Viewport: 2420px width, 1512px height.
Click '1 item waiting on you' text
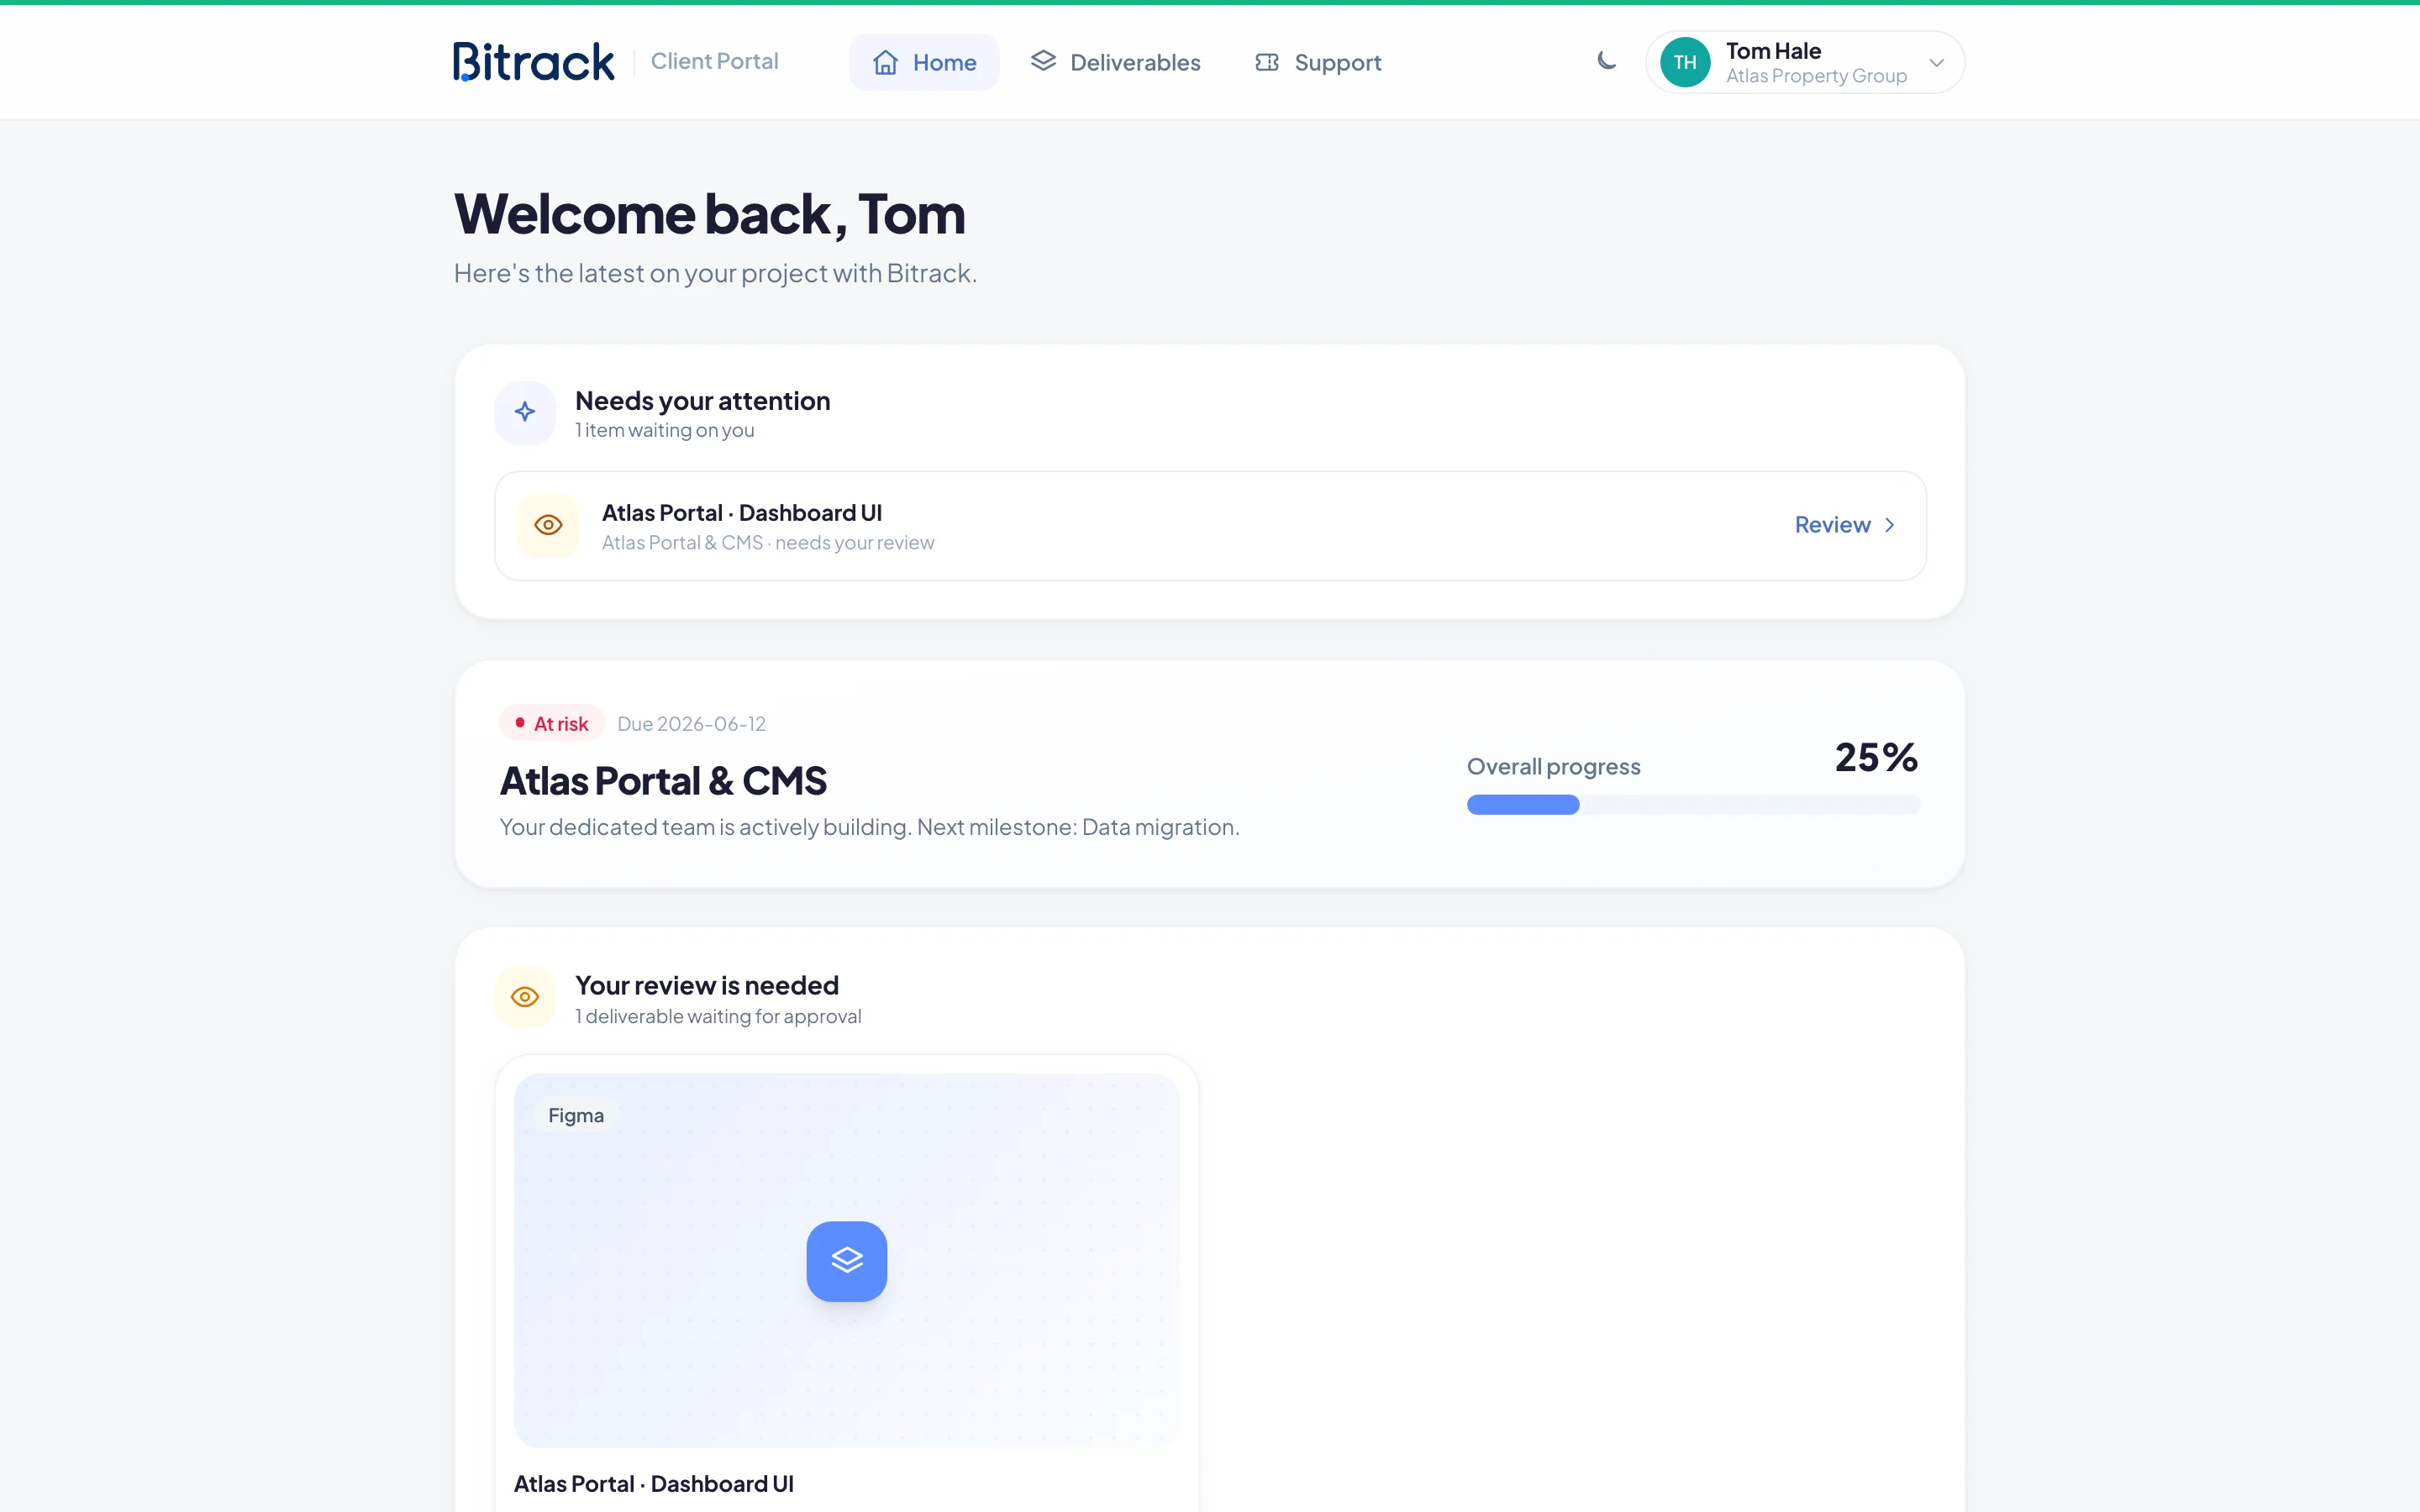pos(664,430)
